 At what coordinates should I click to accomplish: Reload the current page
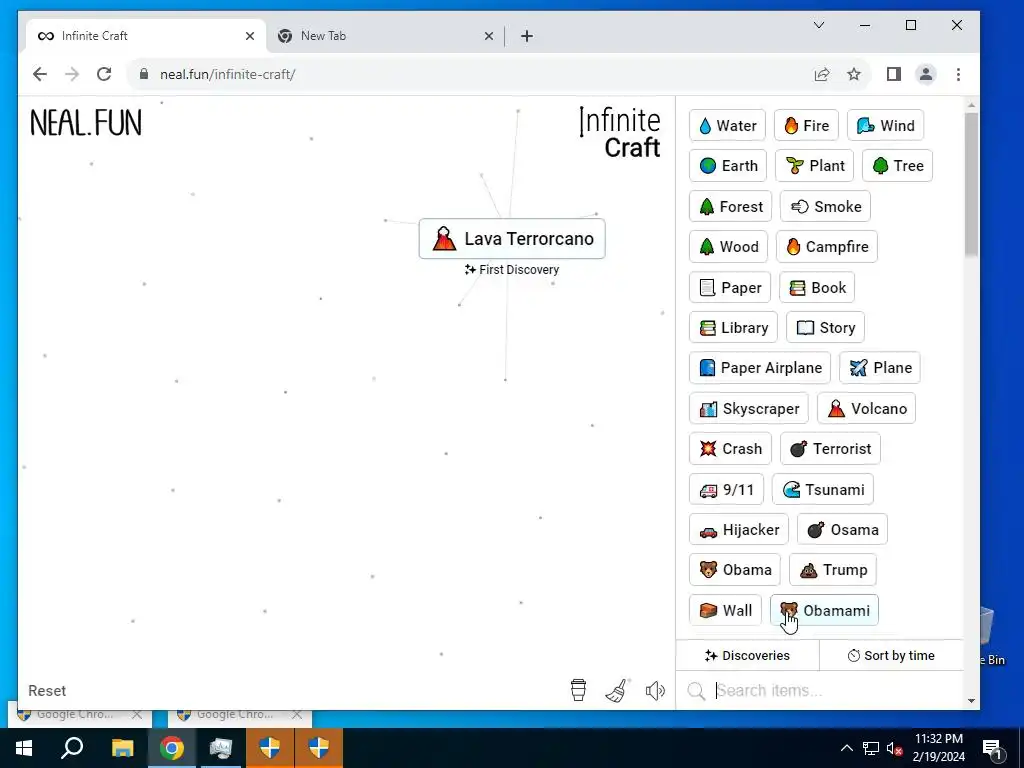[104, 74]
